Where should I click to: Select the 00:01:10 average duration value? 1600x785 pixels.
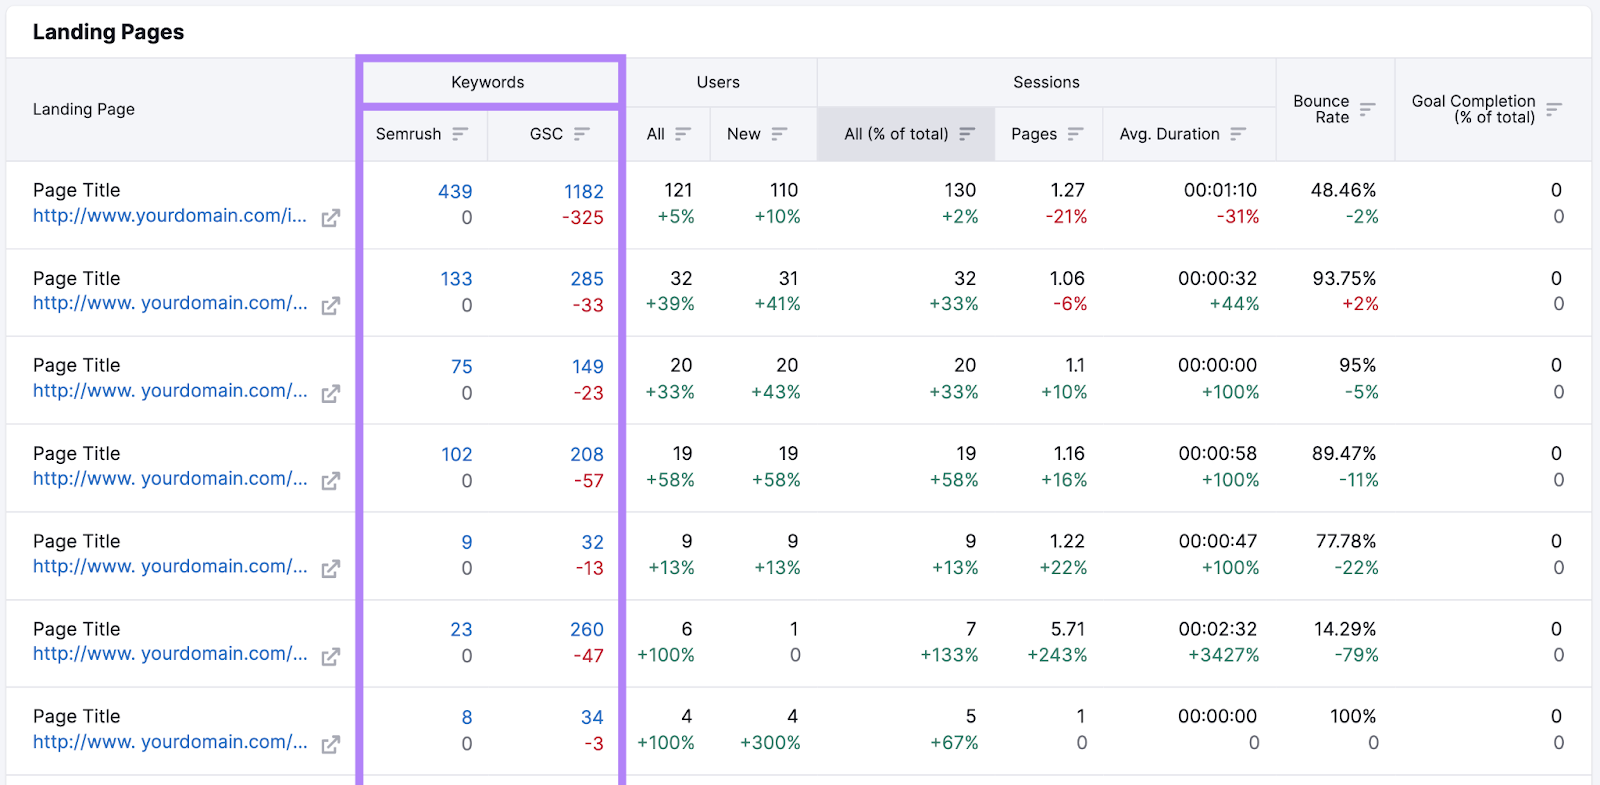click(x=1220, y=190)
